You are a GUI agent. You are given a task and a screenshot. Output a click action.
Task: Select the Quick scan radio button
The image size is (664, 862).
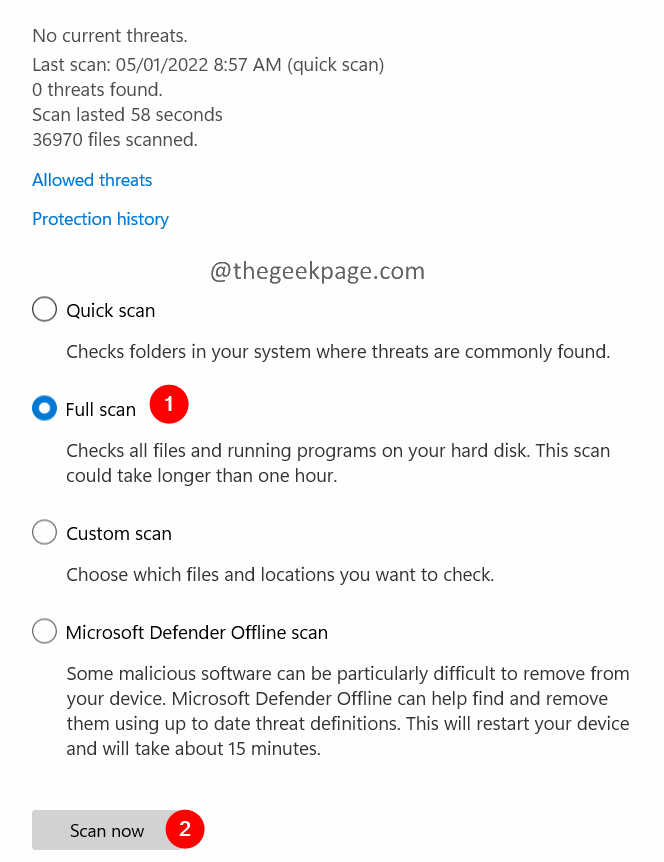click(44, 310)
